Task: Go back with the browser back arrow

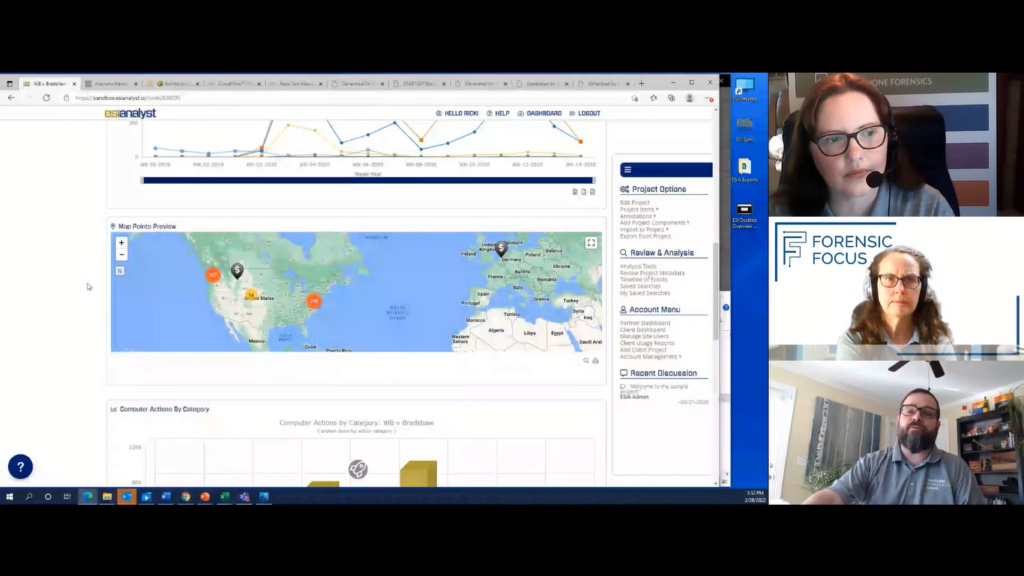Action: [11, 98]
